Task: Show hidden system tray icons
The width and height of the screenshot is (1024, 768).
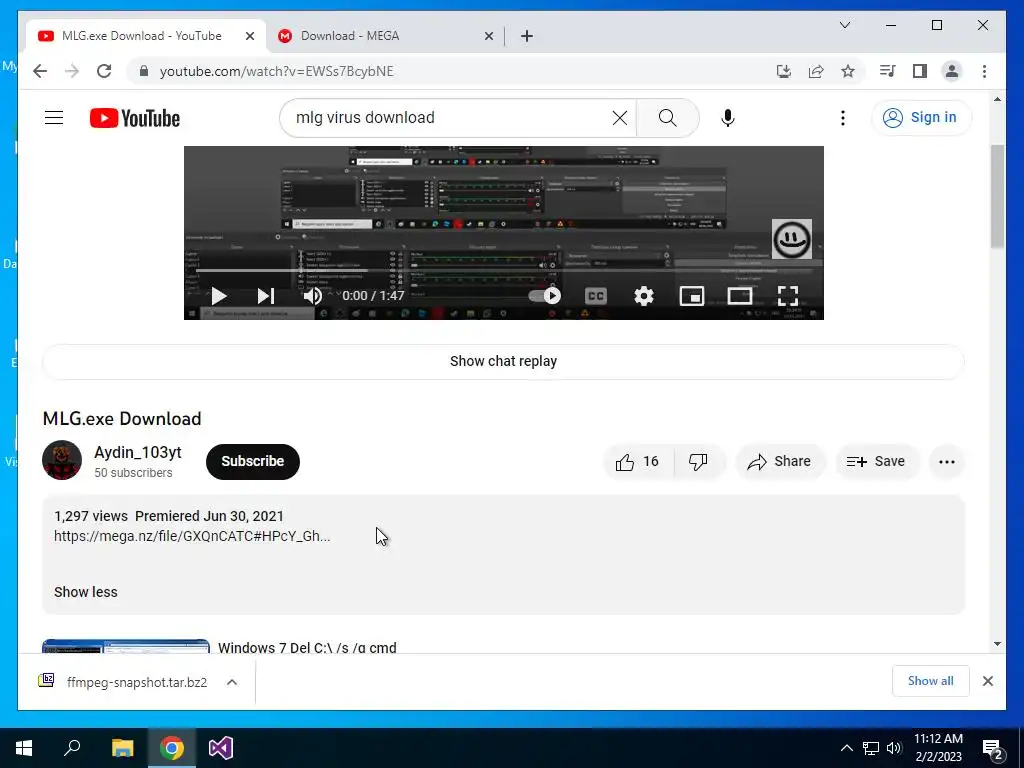Action: [846, 748]
